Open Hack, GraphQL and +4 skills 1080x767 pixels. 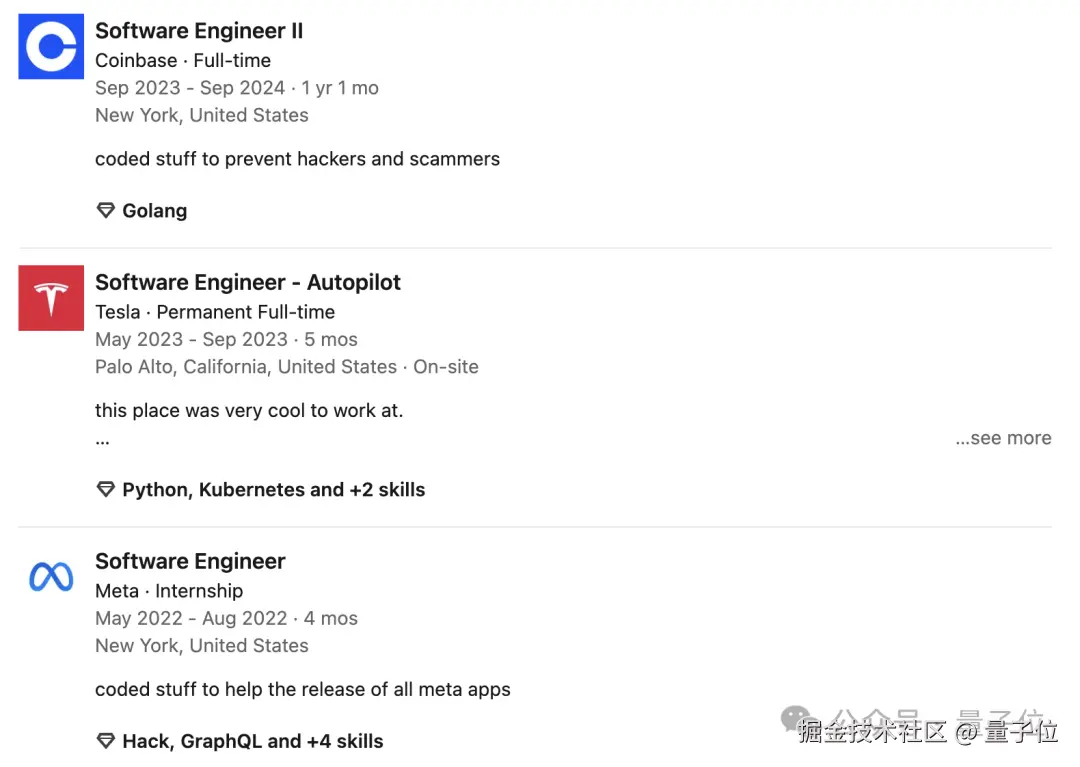click(x=252, y=741)
